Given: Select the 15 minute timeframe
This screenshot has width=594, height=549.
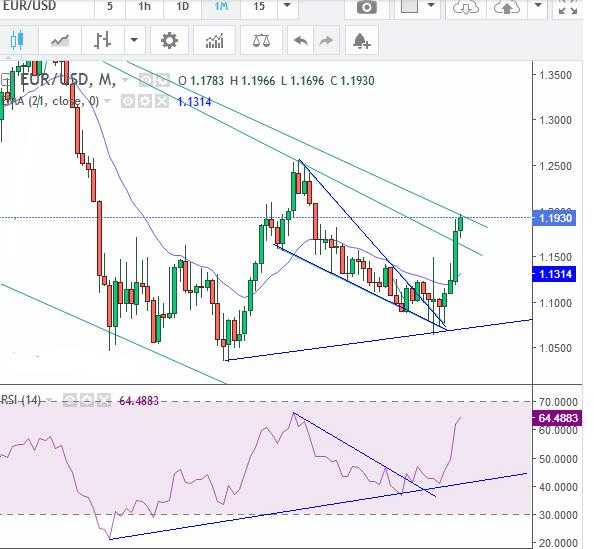Looking at the screenshot, I should [x=259, y=6].
